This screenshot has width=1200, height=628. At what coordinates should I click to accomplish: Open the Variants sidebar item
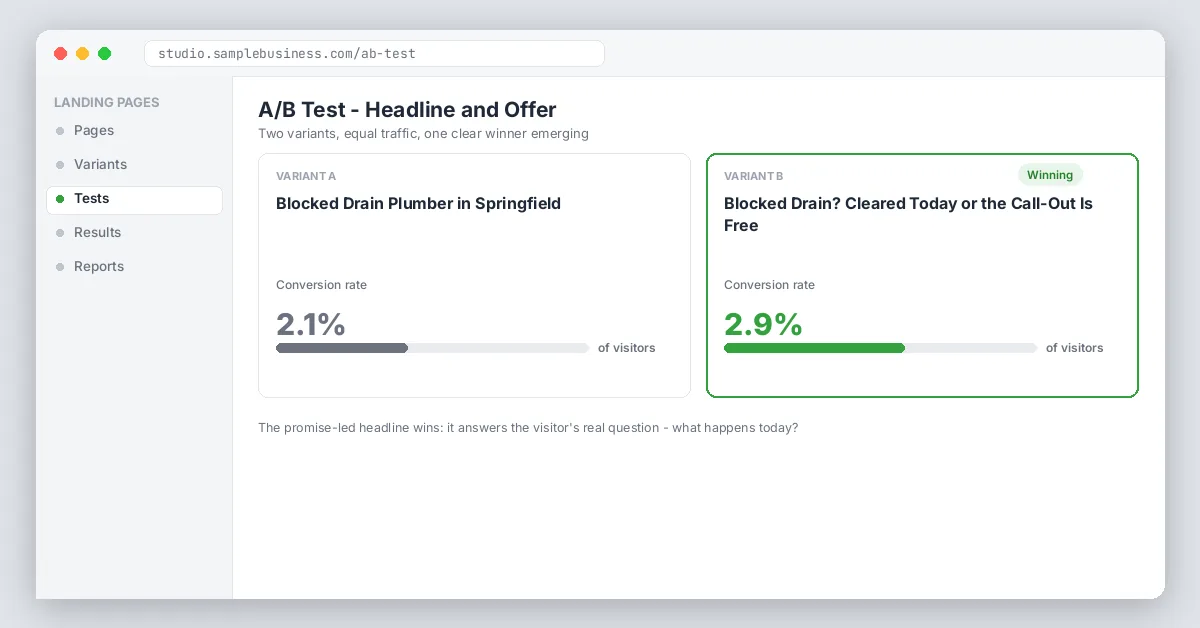tap(134, 164)
